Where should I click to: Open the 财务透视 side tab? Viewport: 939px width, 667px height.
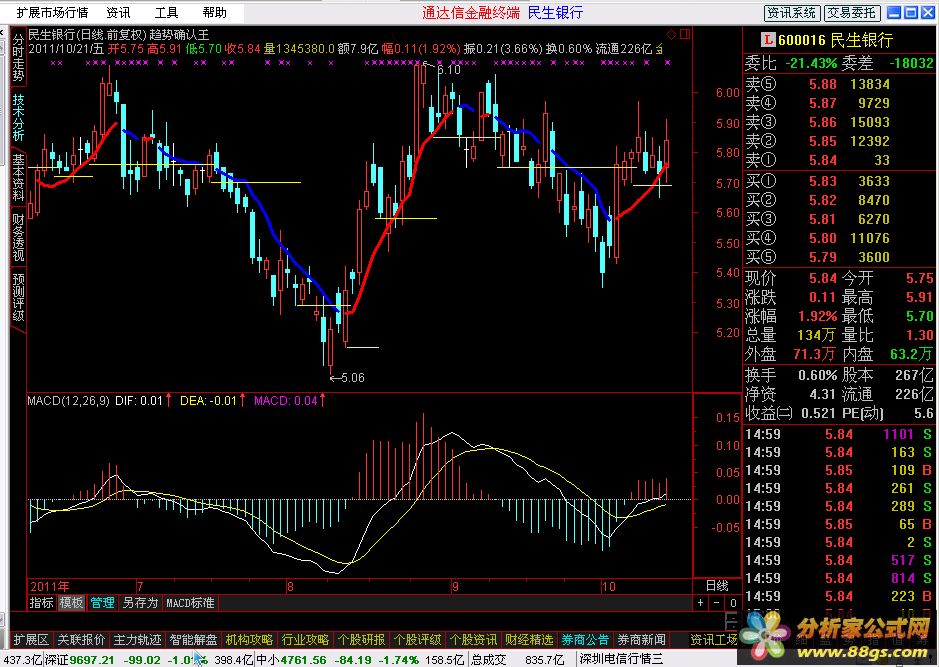click(x=18, y=237)
